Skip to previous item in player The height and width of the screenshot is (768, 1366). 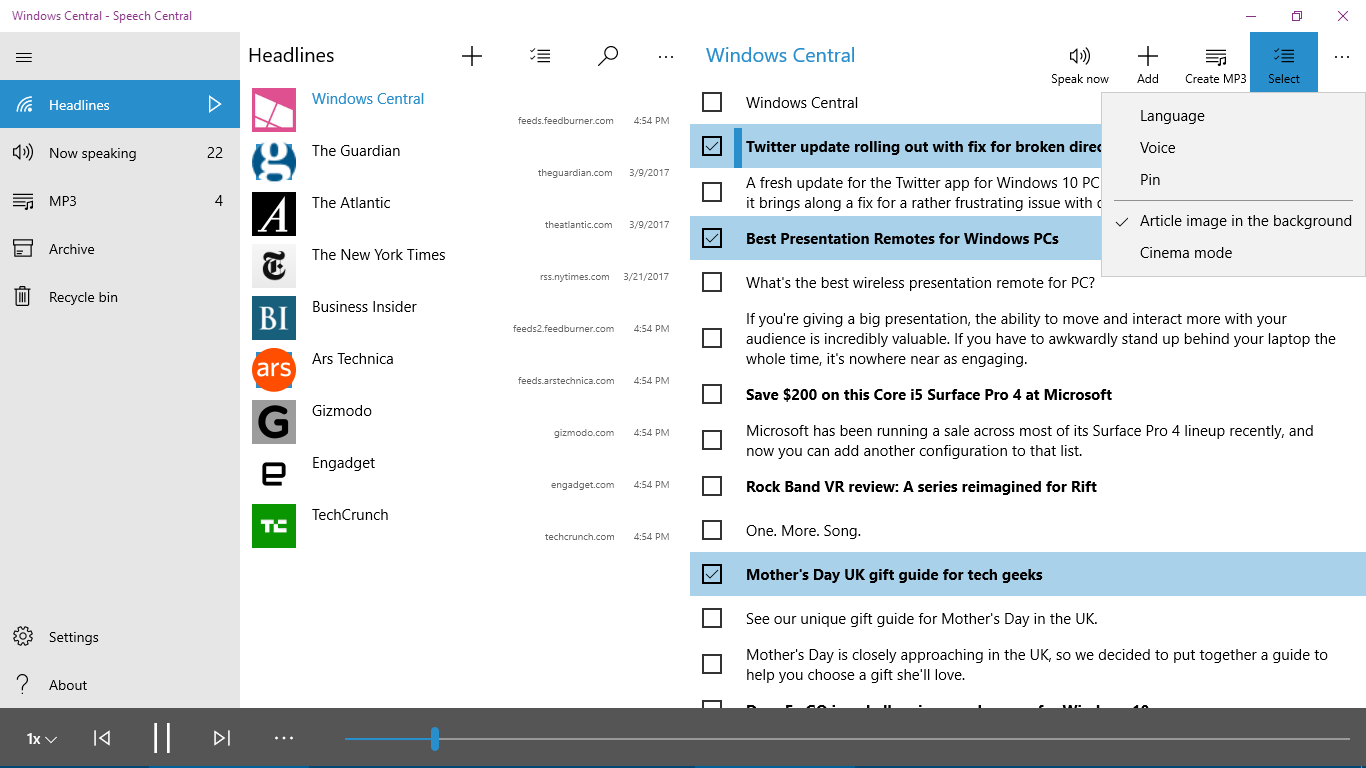pos(102,738)
